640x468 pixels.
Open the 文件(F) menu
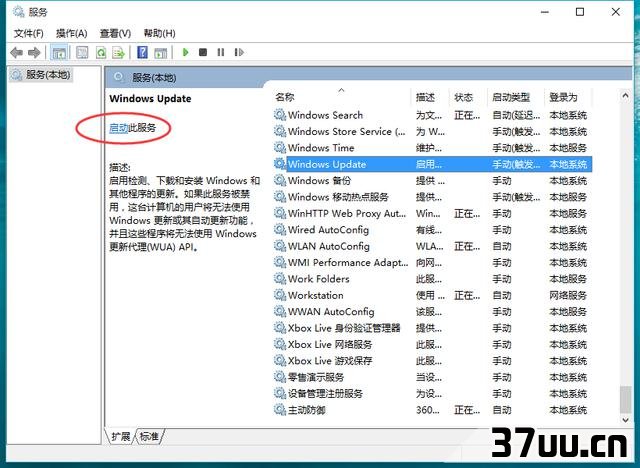(x=29, y=33)
